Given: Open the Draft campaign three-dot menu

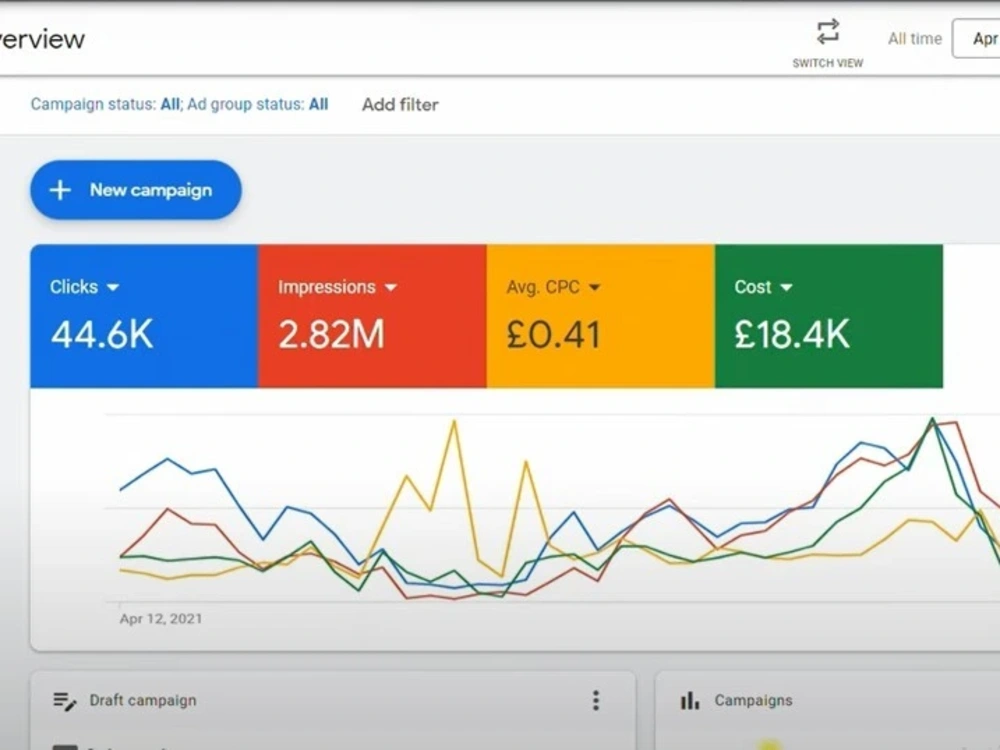Looking at the screenshot, I should coord(596,700).
